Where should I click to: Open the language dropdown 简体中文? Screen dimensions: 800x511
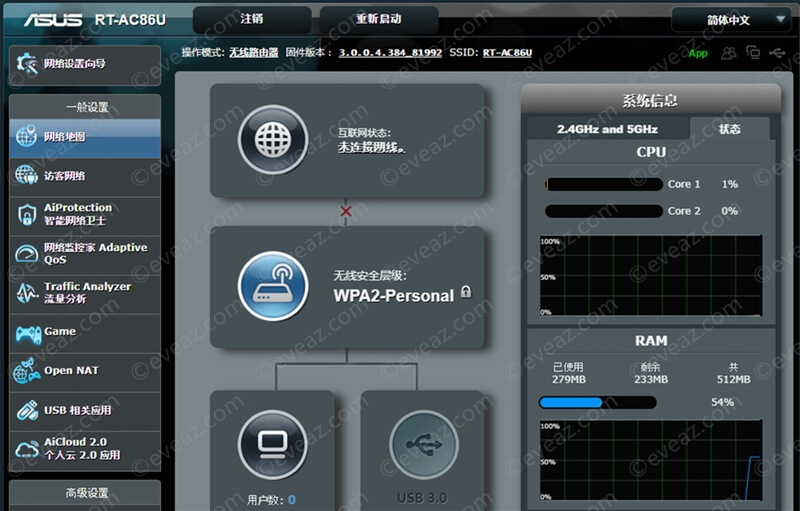731,20
